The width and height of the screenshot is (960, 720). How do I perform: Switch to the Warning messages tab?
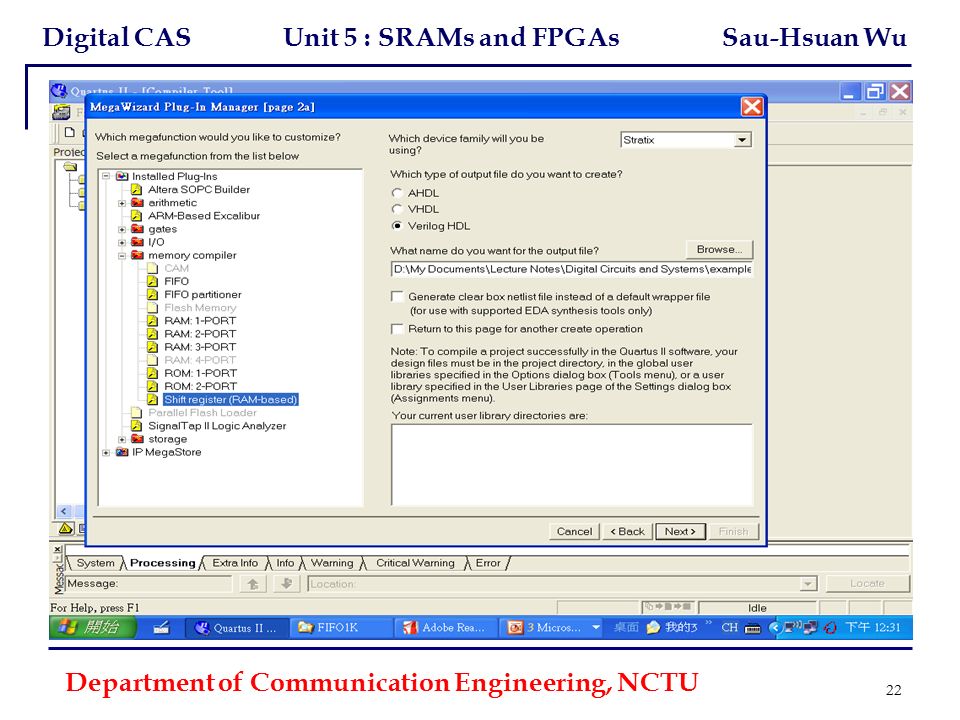[x=332, y=563]
